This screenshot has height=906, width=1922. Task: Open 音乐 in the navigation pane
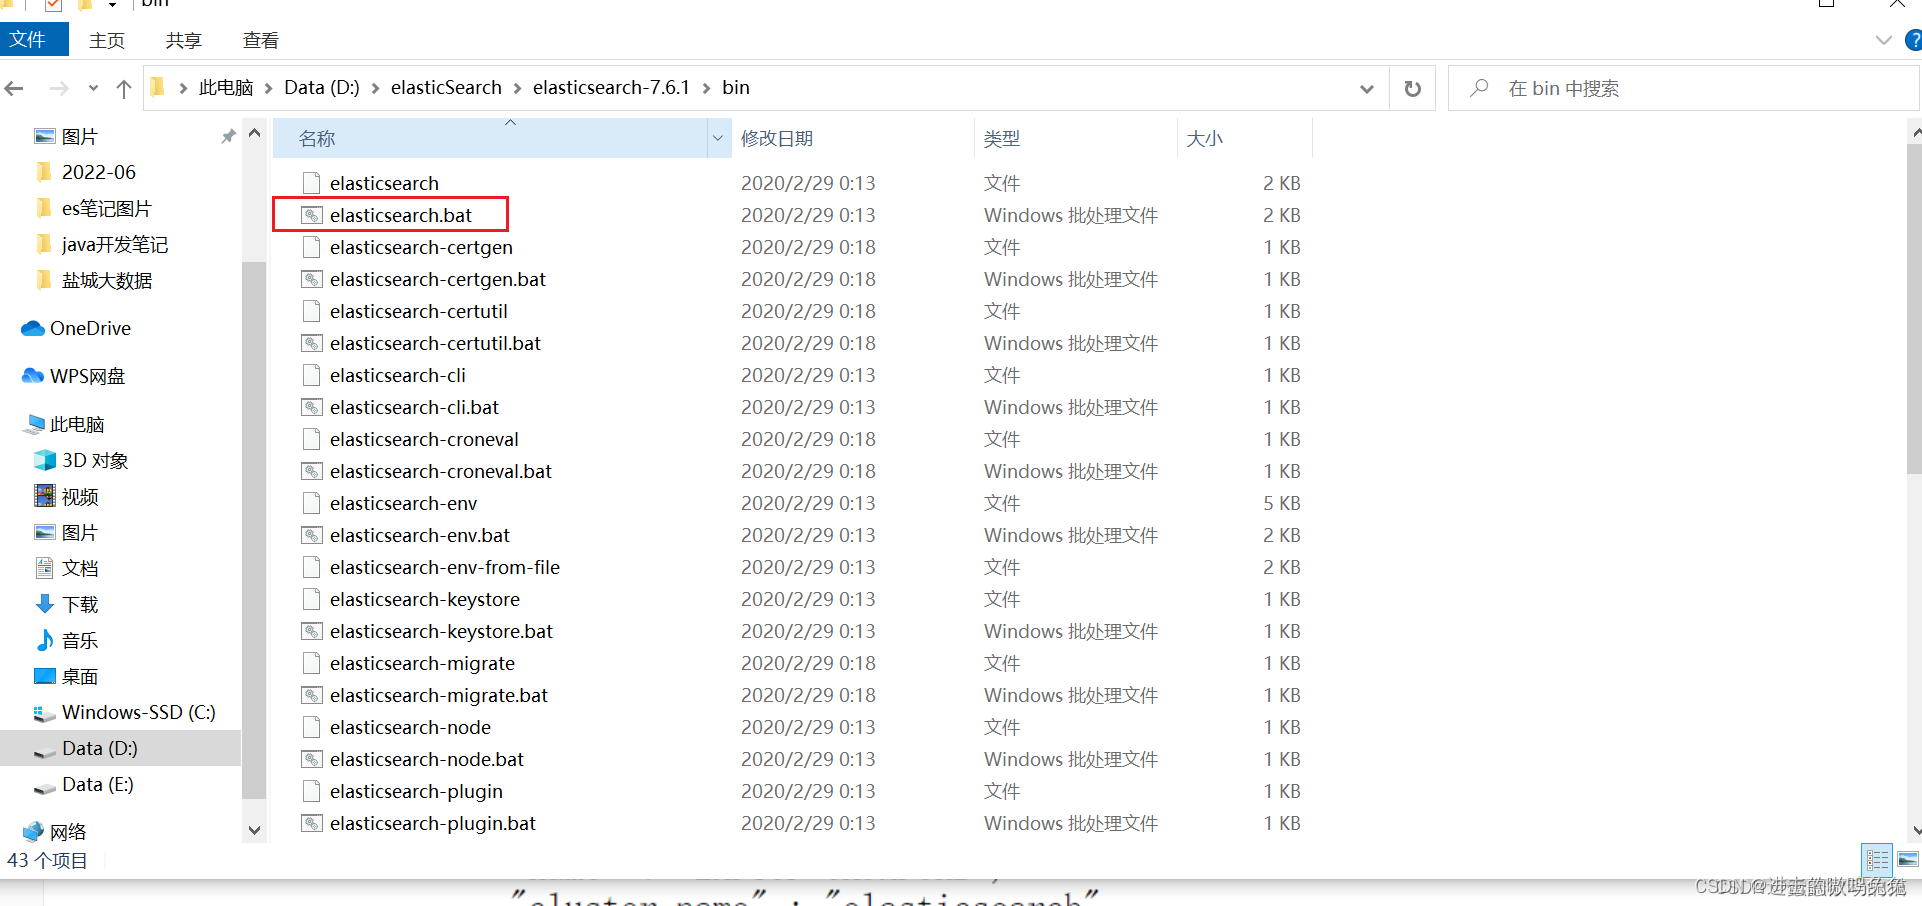80,640
